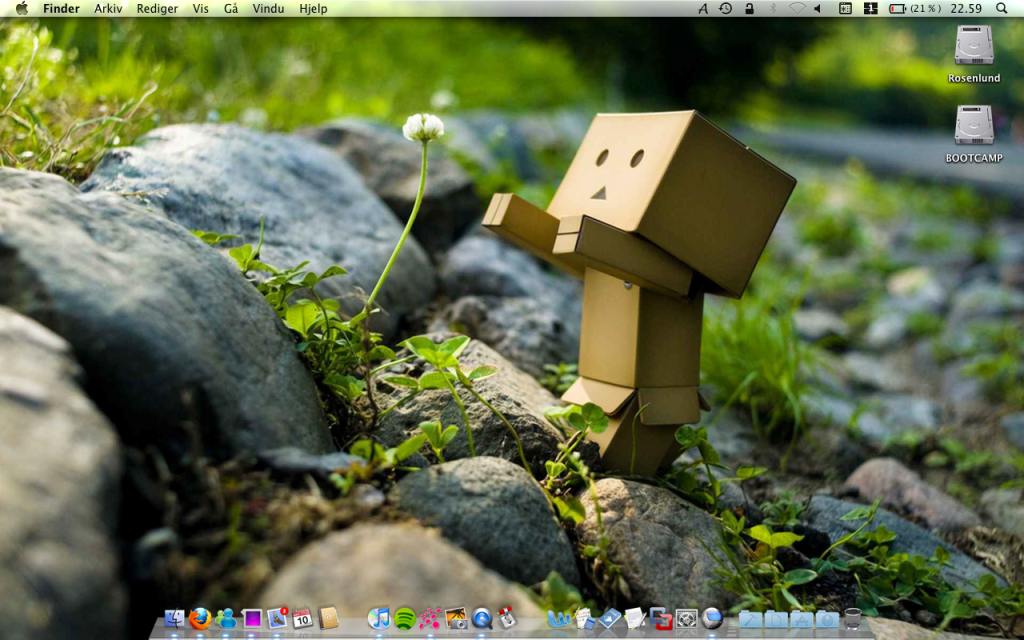Select the Rosenlund drive on the desktop
This screenshot has height=640, width=1024.
pyautogui.click(x=974, y=54)
